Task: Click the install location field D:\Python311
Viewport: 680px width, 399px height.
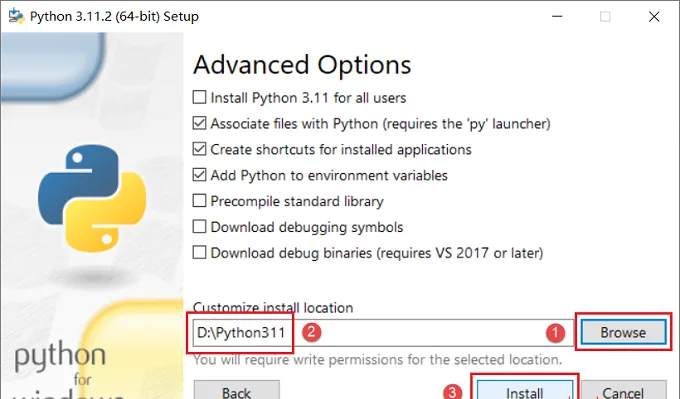Action: pyautogui.click(x=383, y=333)
